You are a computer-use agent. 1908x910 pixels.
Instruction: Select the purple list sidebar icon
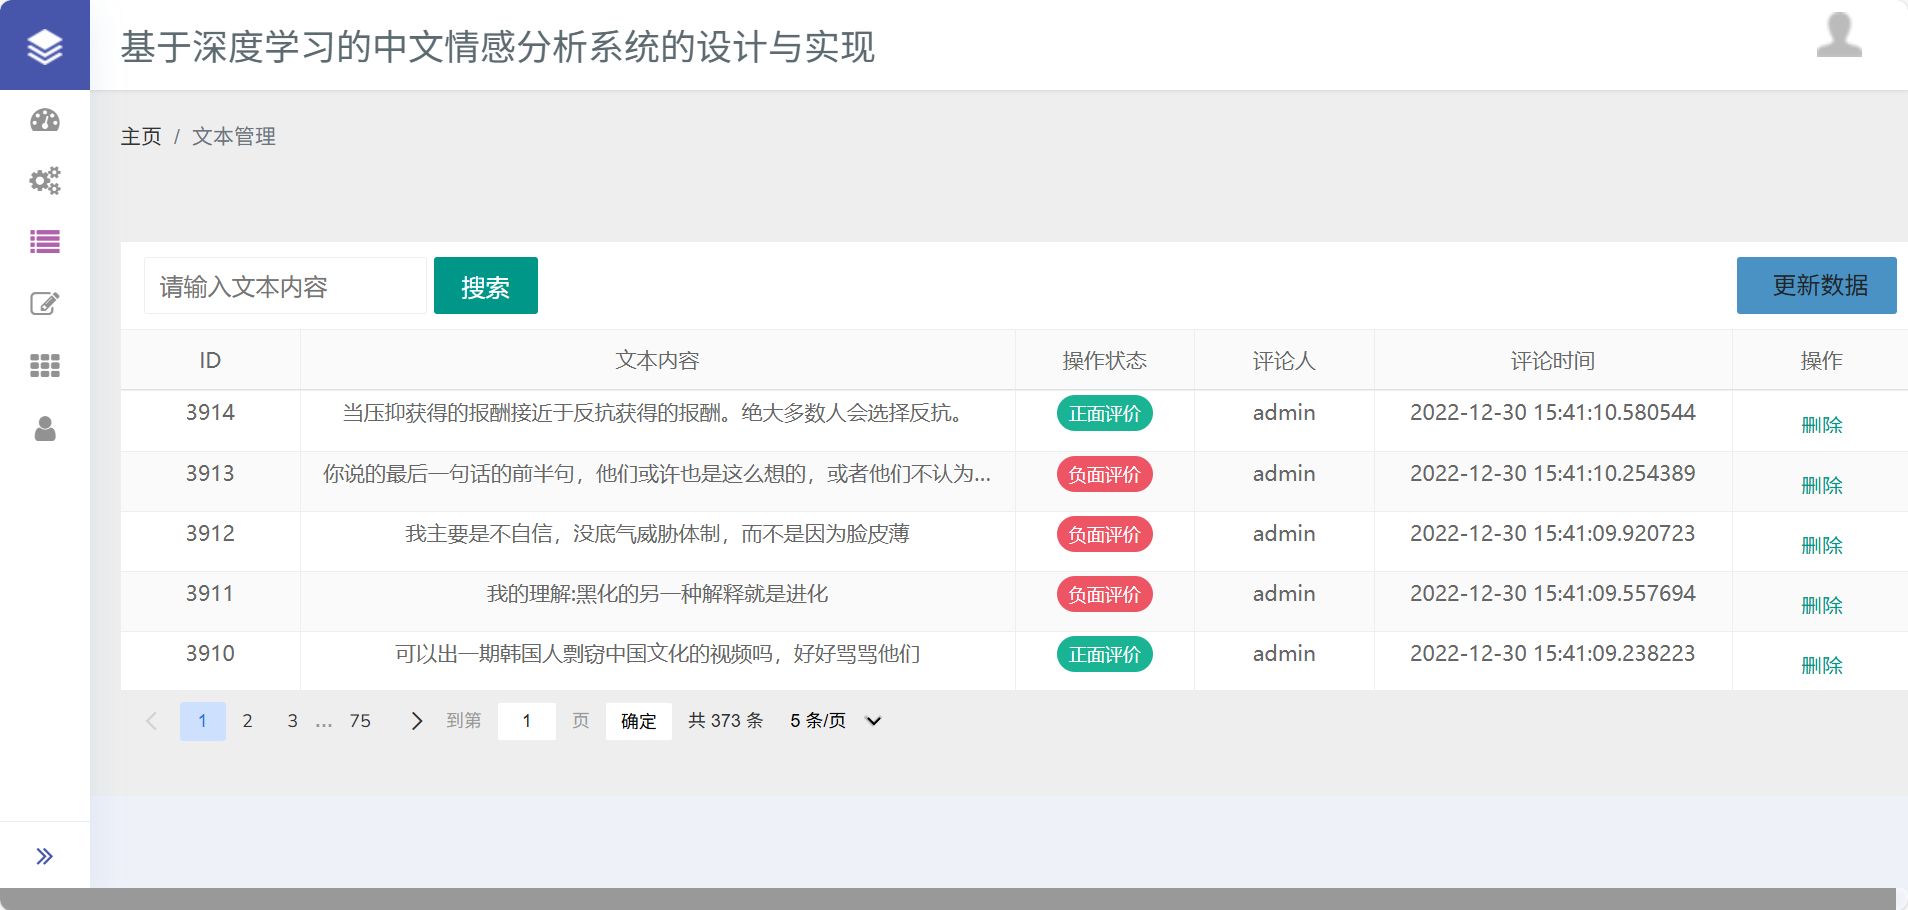click(x=45, y=241)
